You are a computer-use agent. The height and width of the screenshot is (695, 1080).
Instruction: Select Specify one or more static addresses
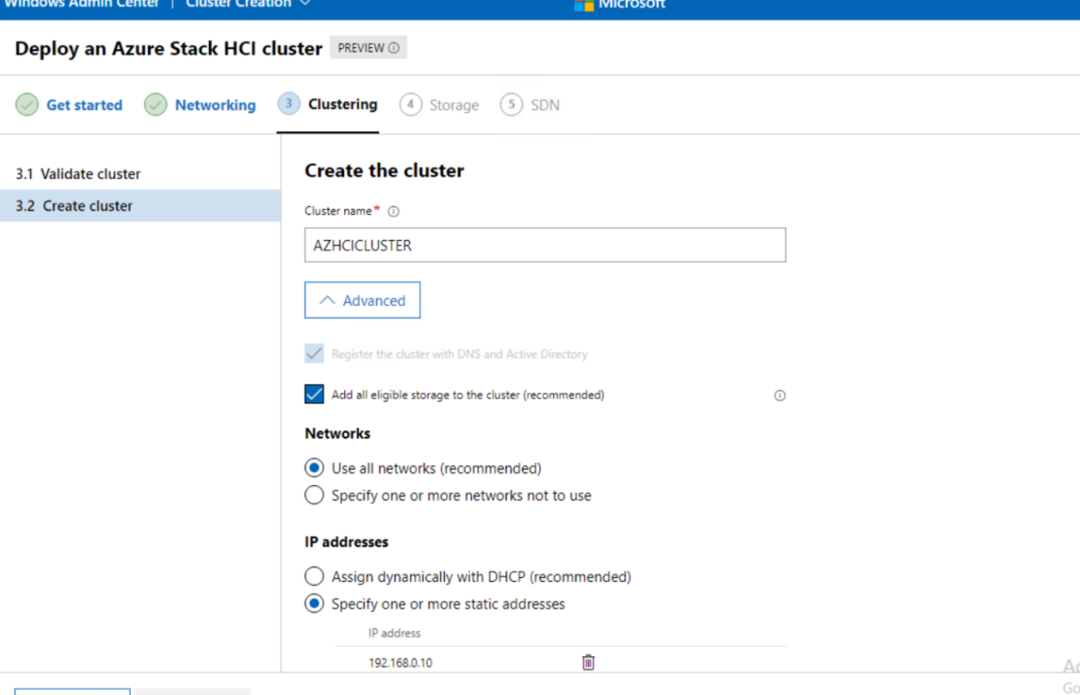click(314, 603)
